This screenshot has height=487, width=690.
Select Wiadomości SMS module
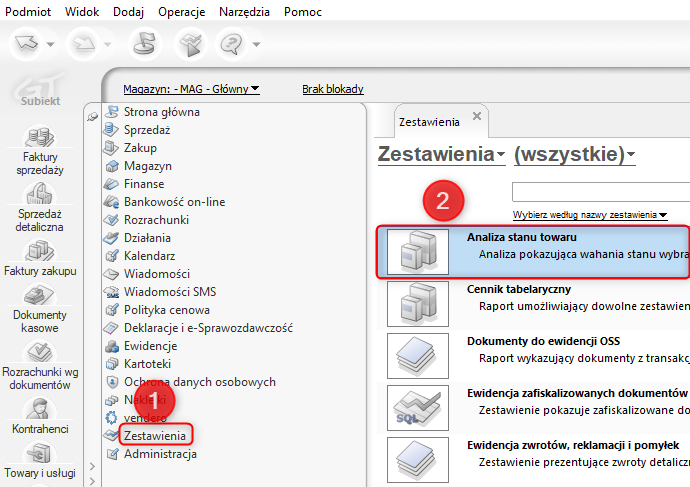(170, 292)
